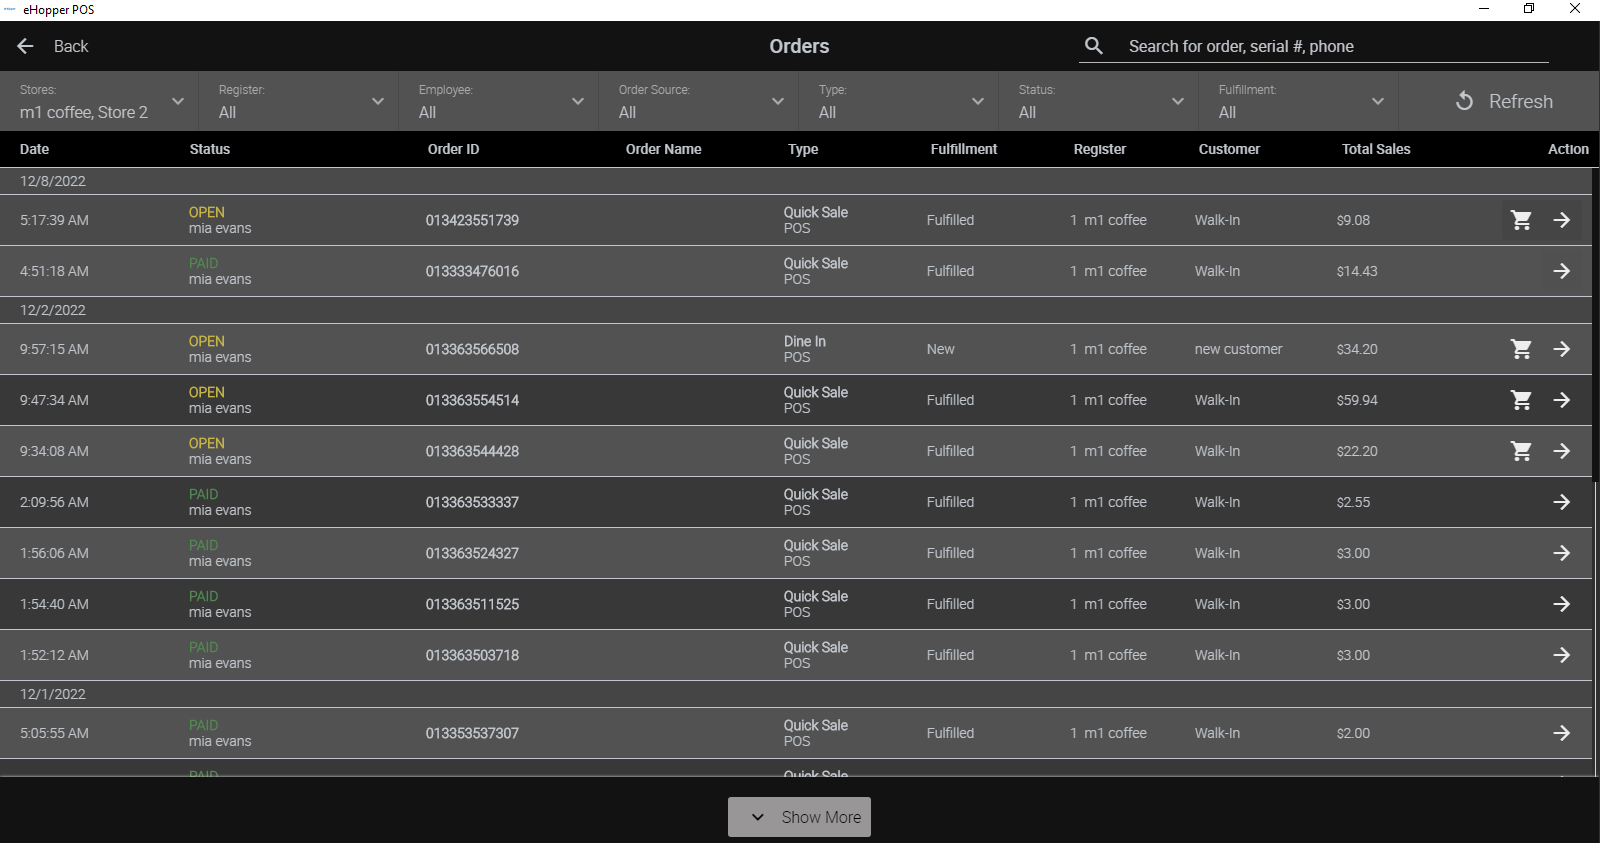Open details arrow for order 013353537307
This screenshot has width=1600, height=843.
coord(1562,733)
